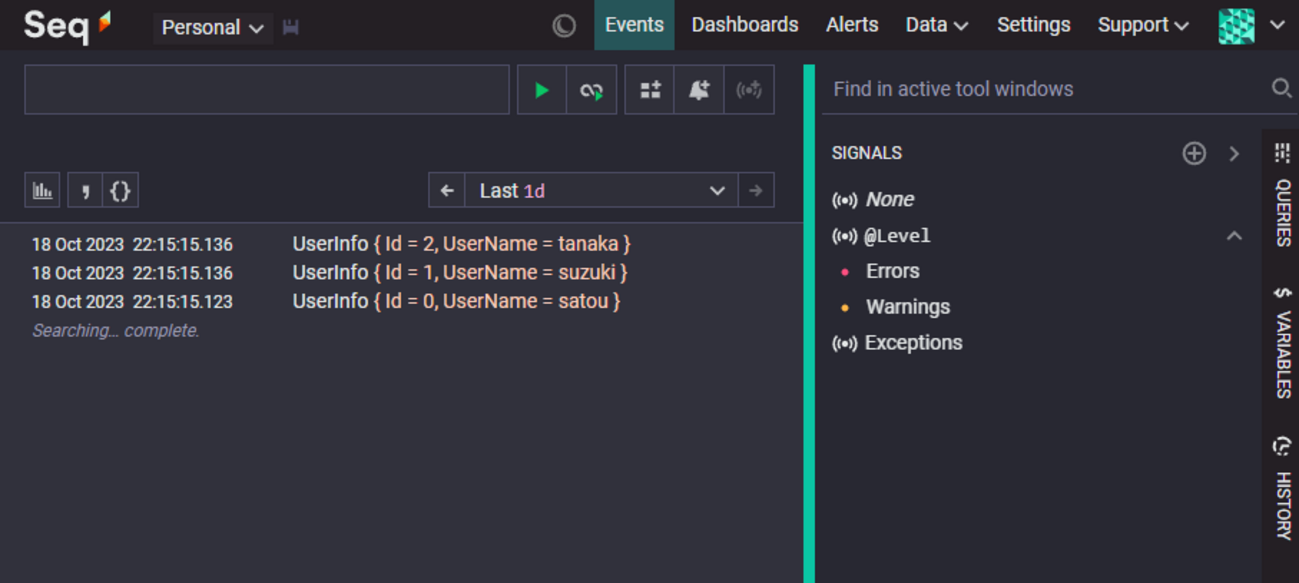Go to the Alerts page
The width and height of the screenshot is (1299, 583).
852,25
